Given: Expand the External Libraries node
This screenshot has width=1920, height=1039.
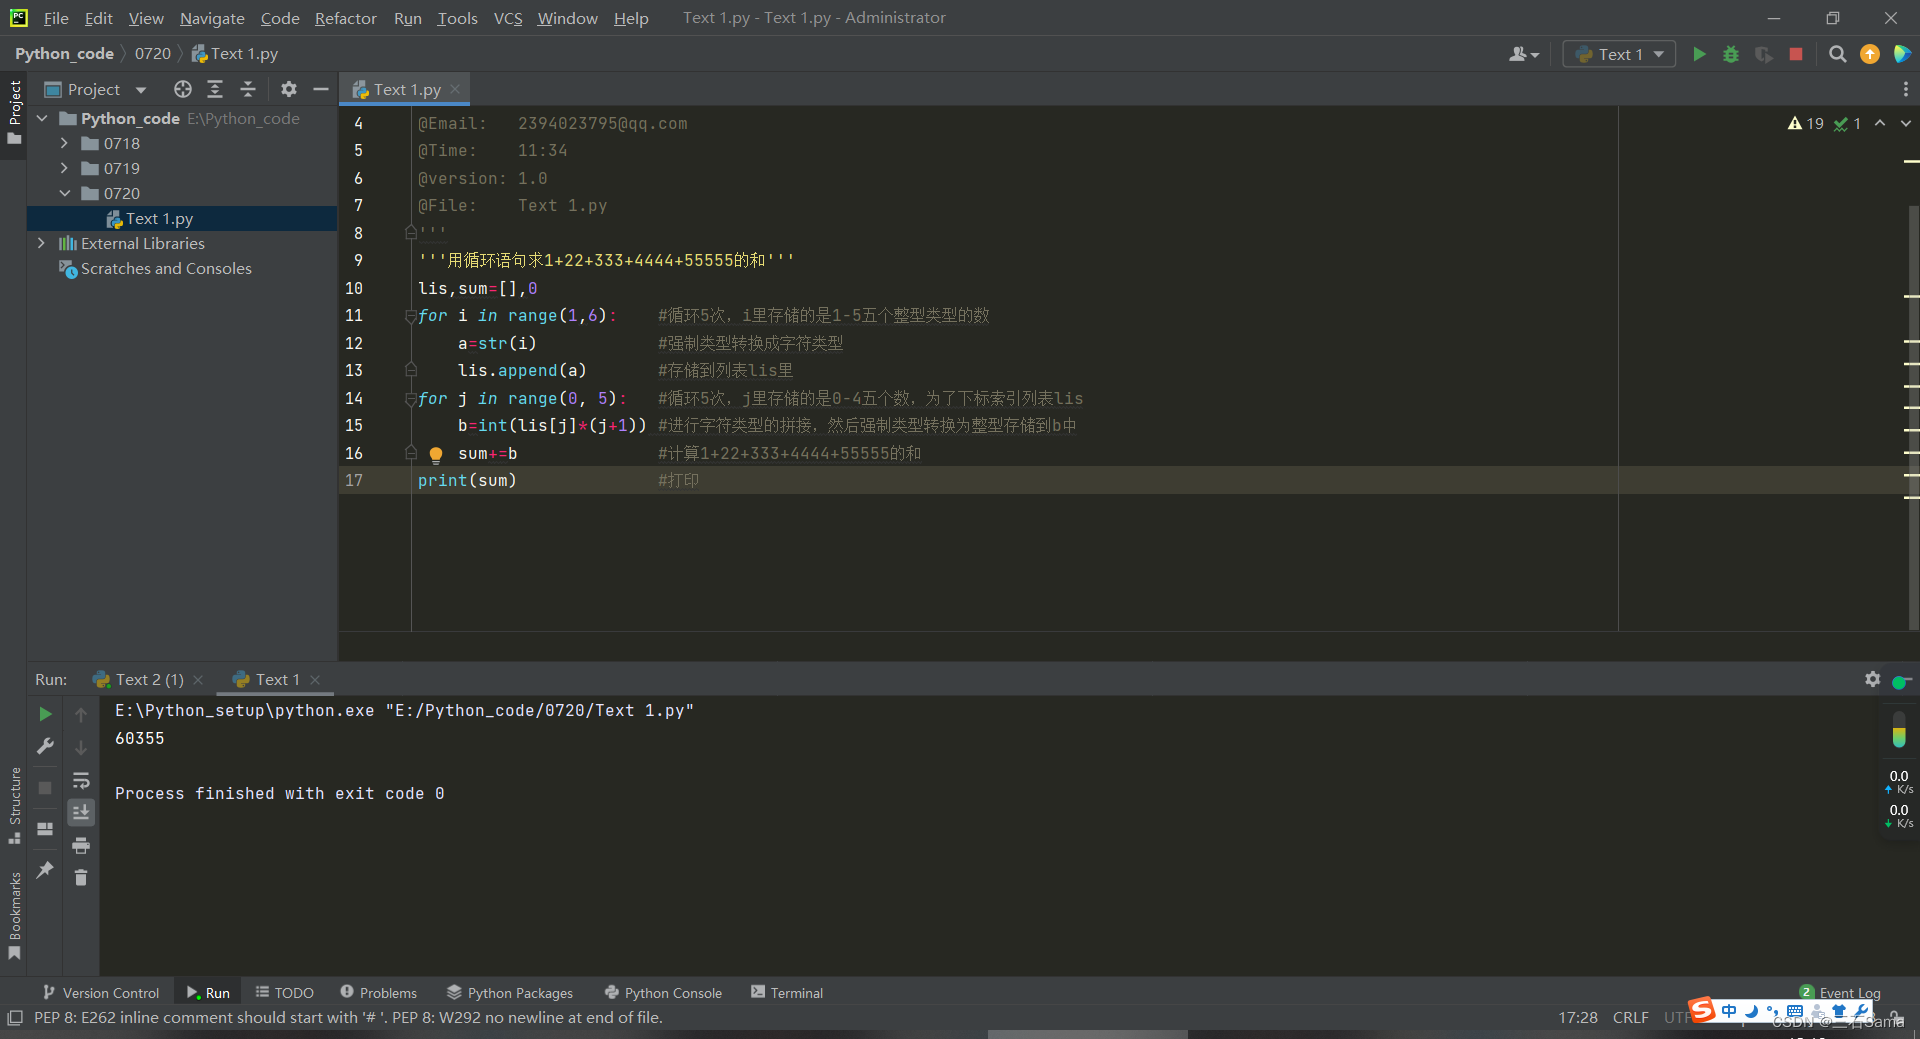Looking at the screenshot, I should pyautogui.click(x=41, y=243).
